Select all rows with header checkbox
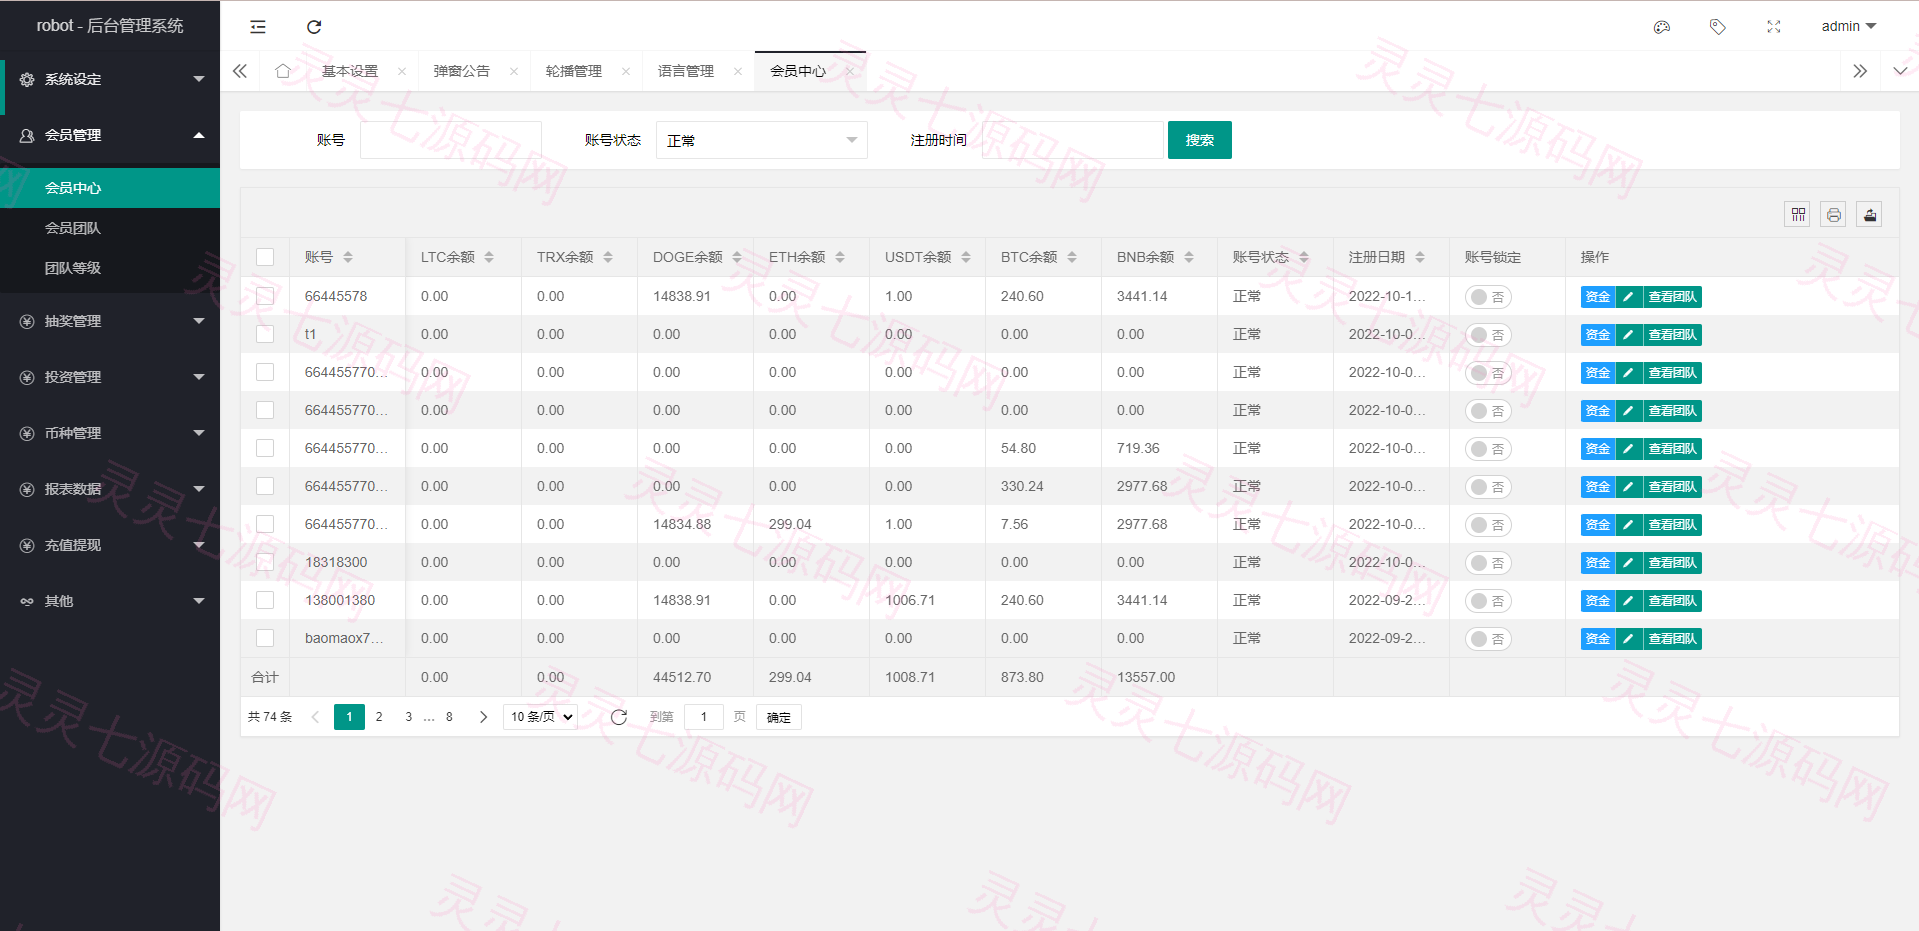This screenshot has height=931, width=1919. [x=265, y=257]
